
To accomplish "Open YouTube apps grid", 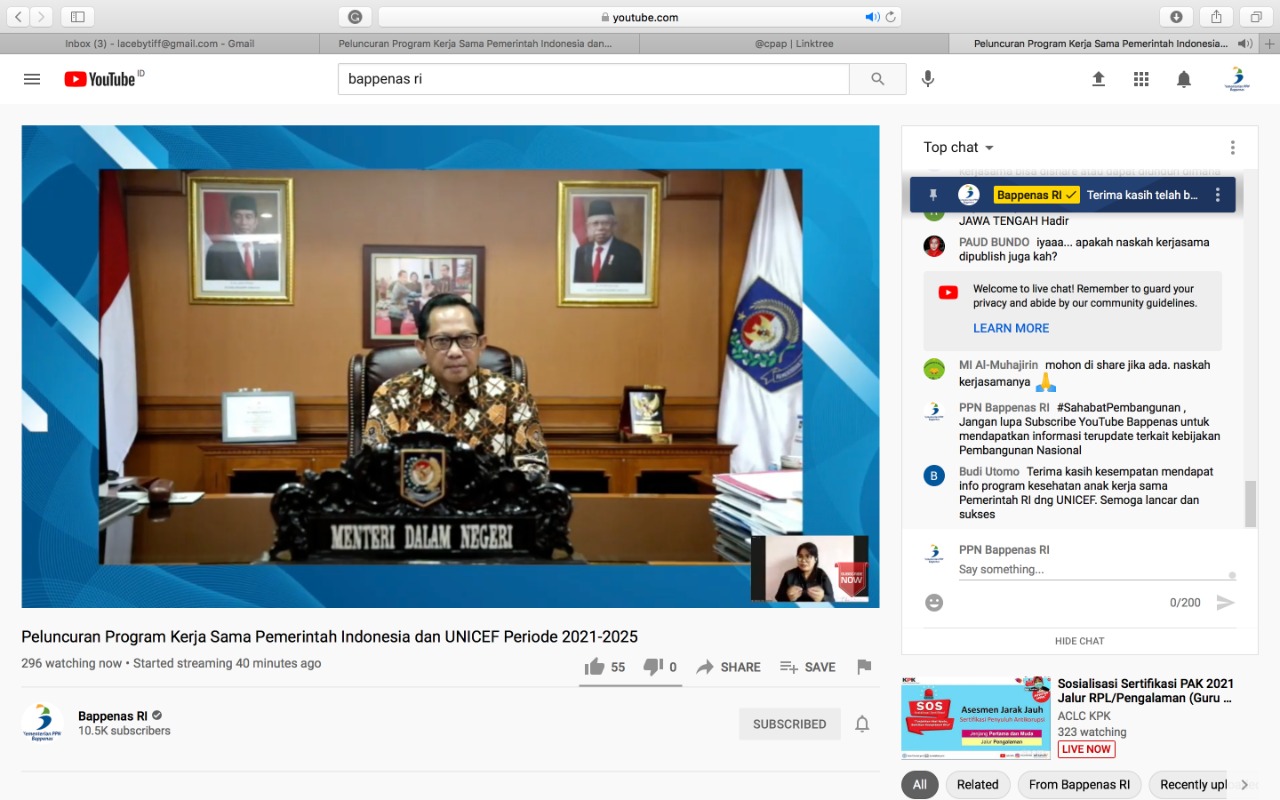I will point(1141,79).
